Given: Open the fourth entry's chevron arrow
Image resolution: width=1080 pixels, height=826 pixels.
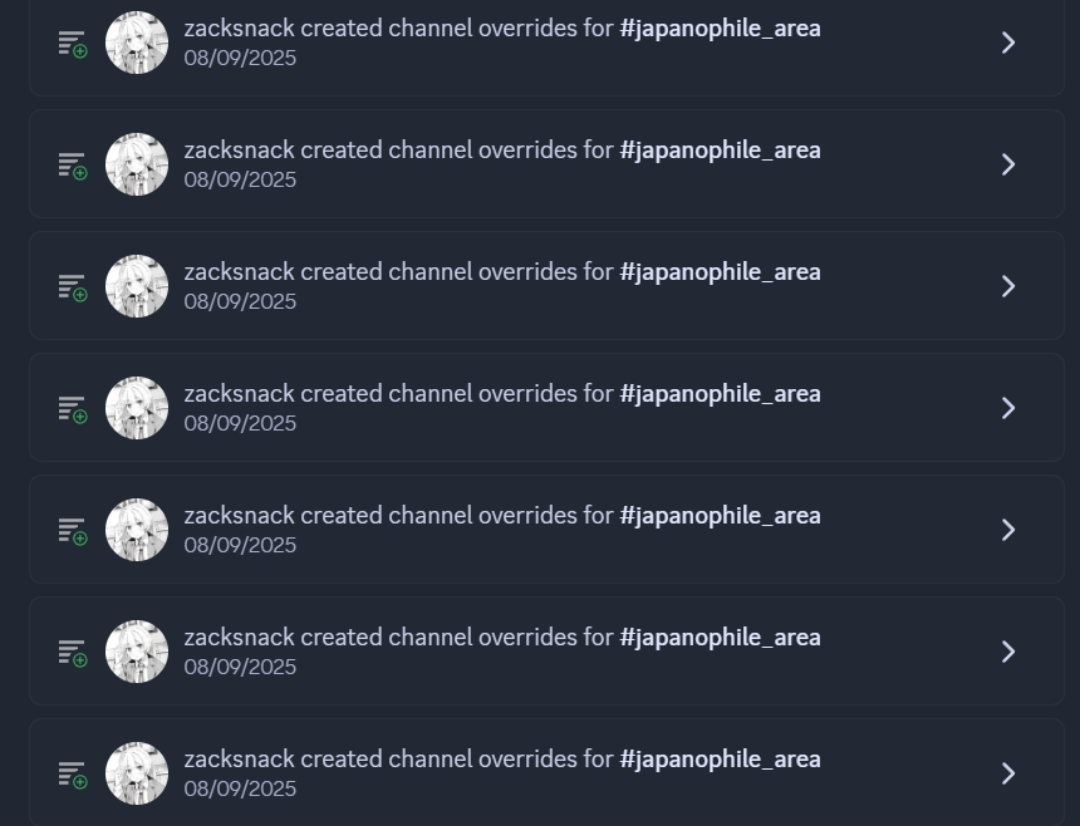Looking at the screenshot, I should [x=1008, y=408].
